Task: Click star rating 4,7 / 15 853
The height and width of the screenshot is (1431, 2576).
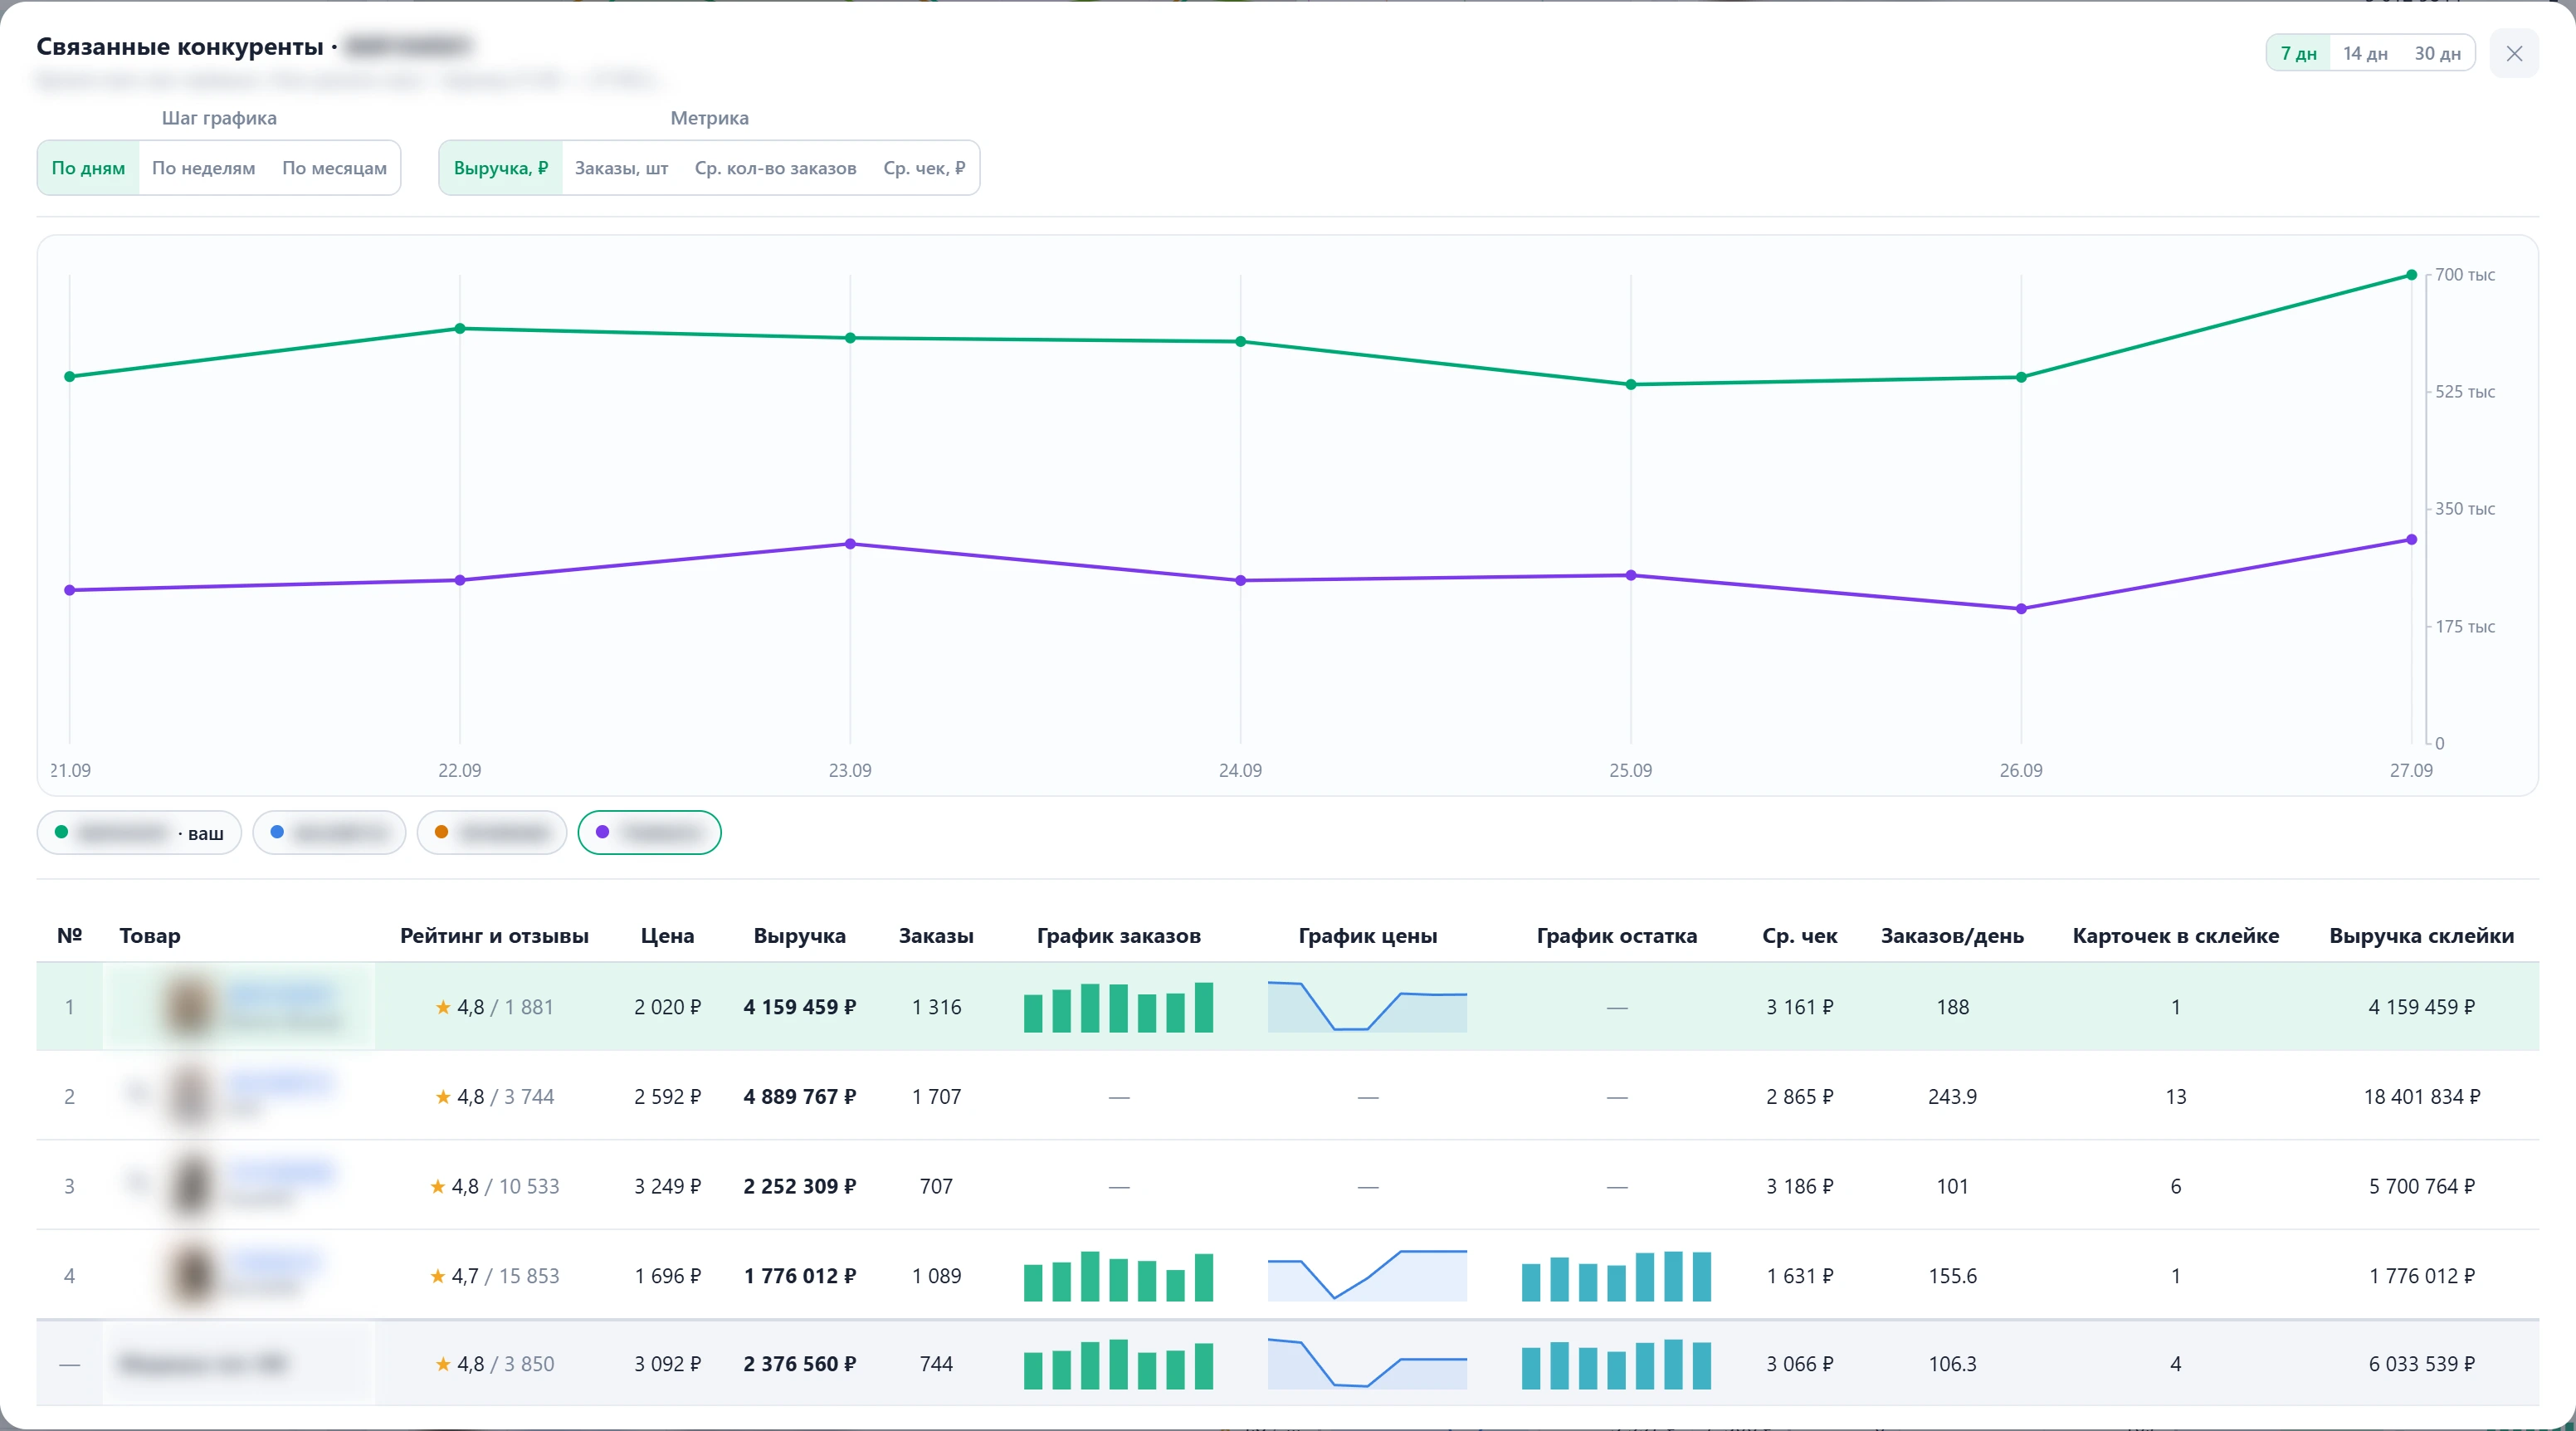Action: click(x=494, y=1276)
